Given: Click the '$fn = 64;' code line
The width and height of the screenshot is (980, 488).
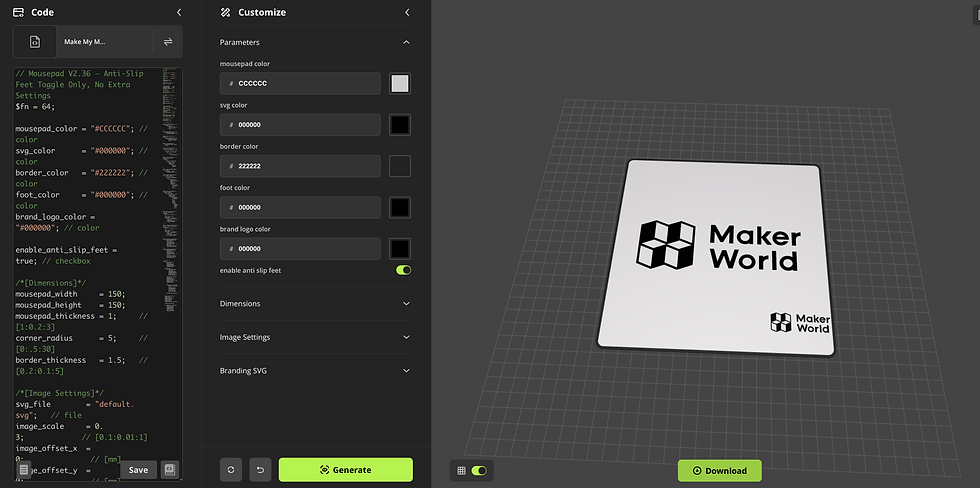Looking at the screenshot, I should point(35,107).
